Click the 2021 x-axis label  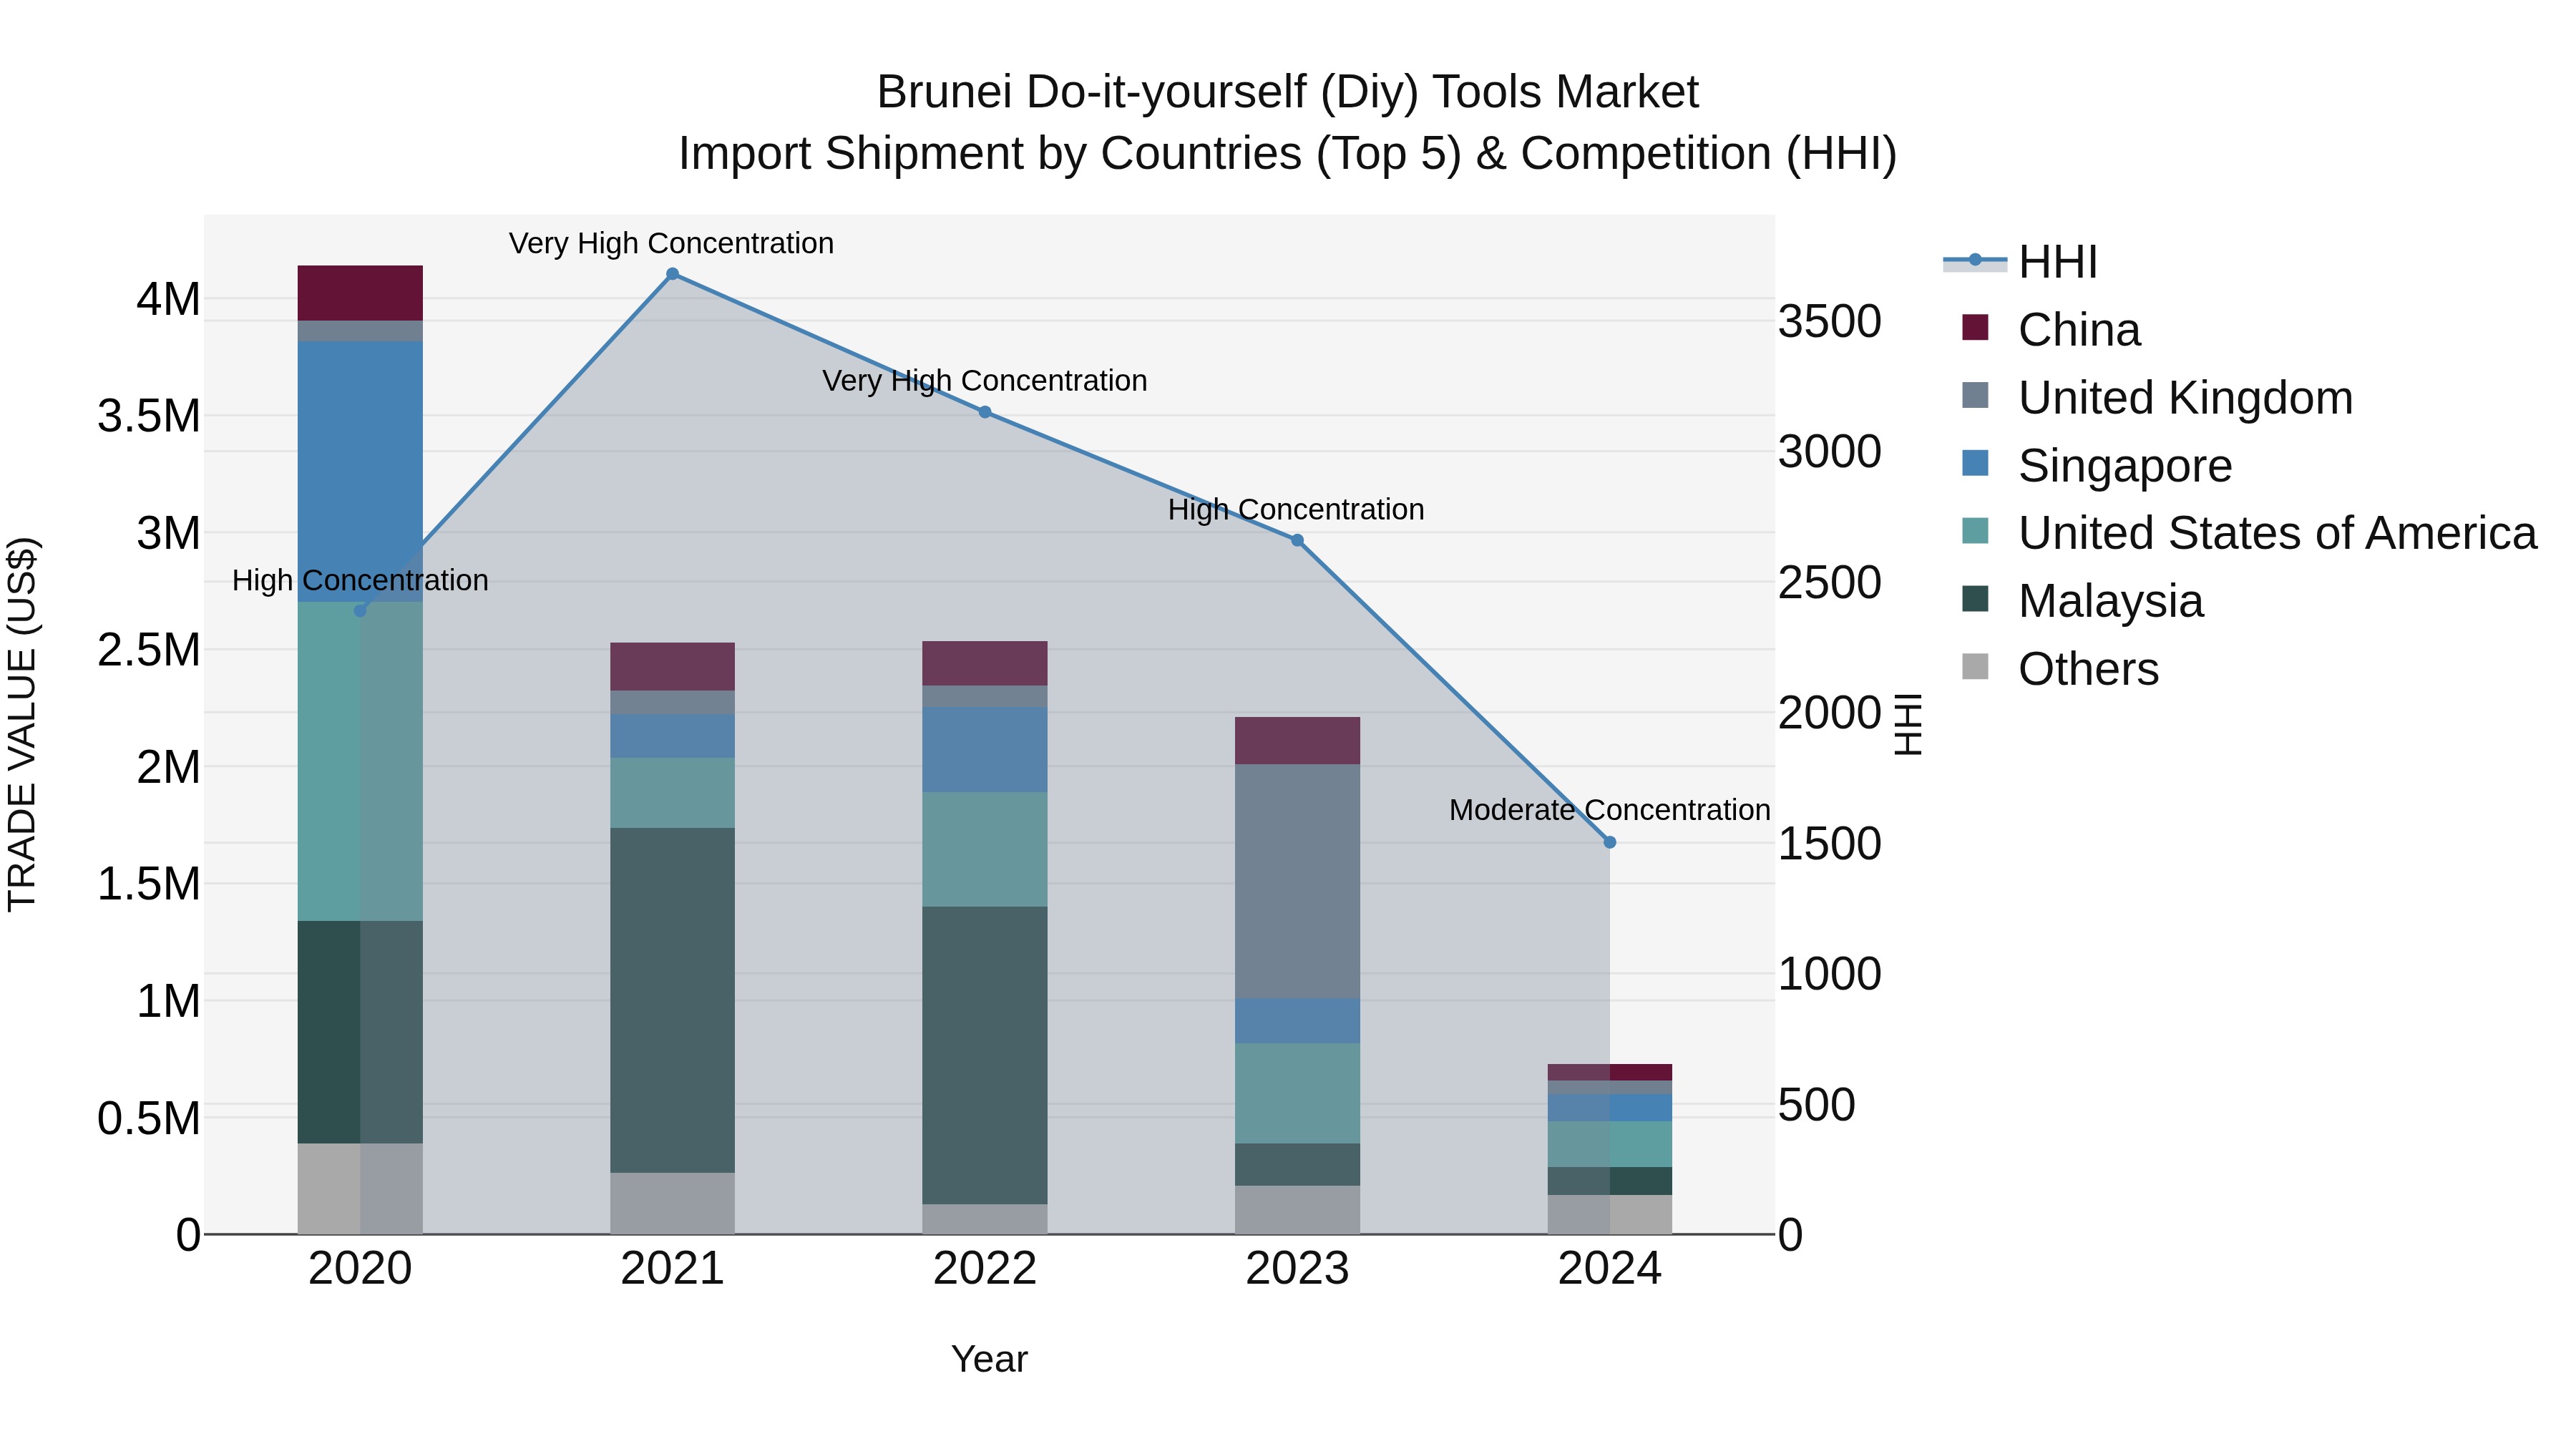coord(672,1269)
